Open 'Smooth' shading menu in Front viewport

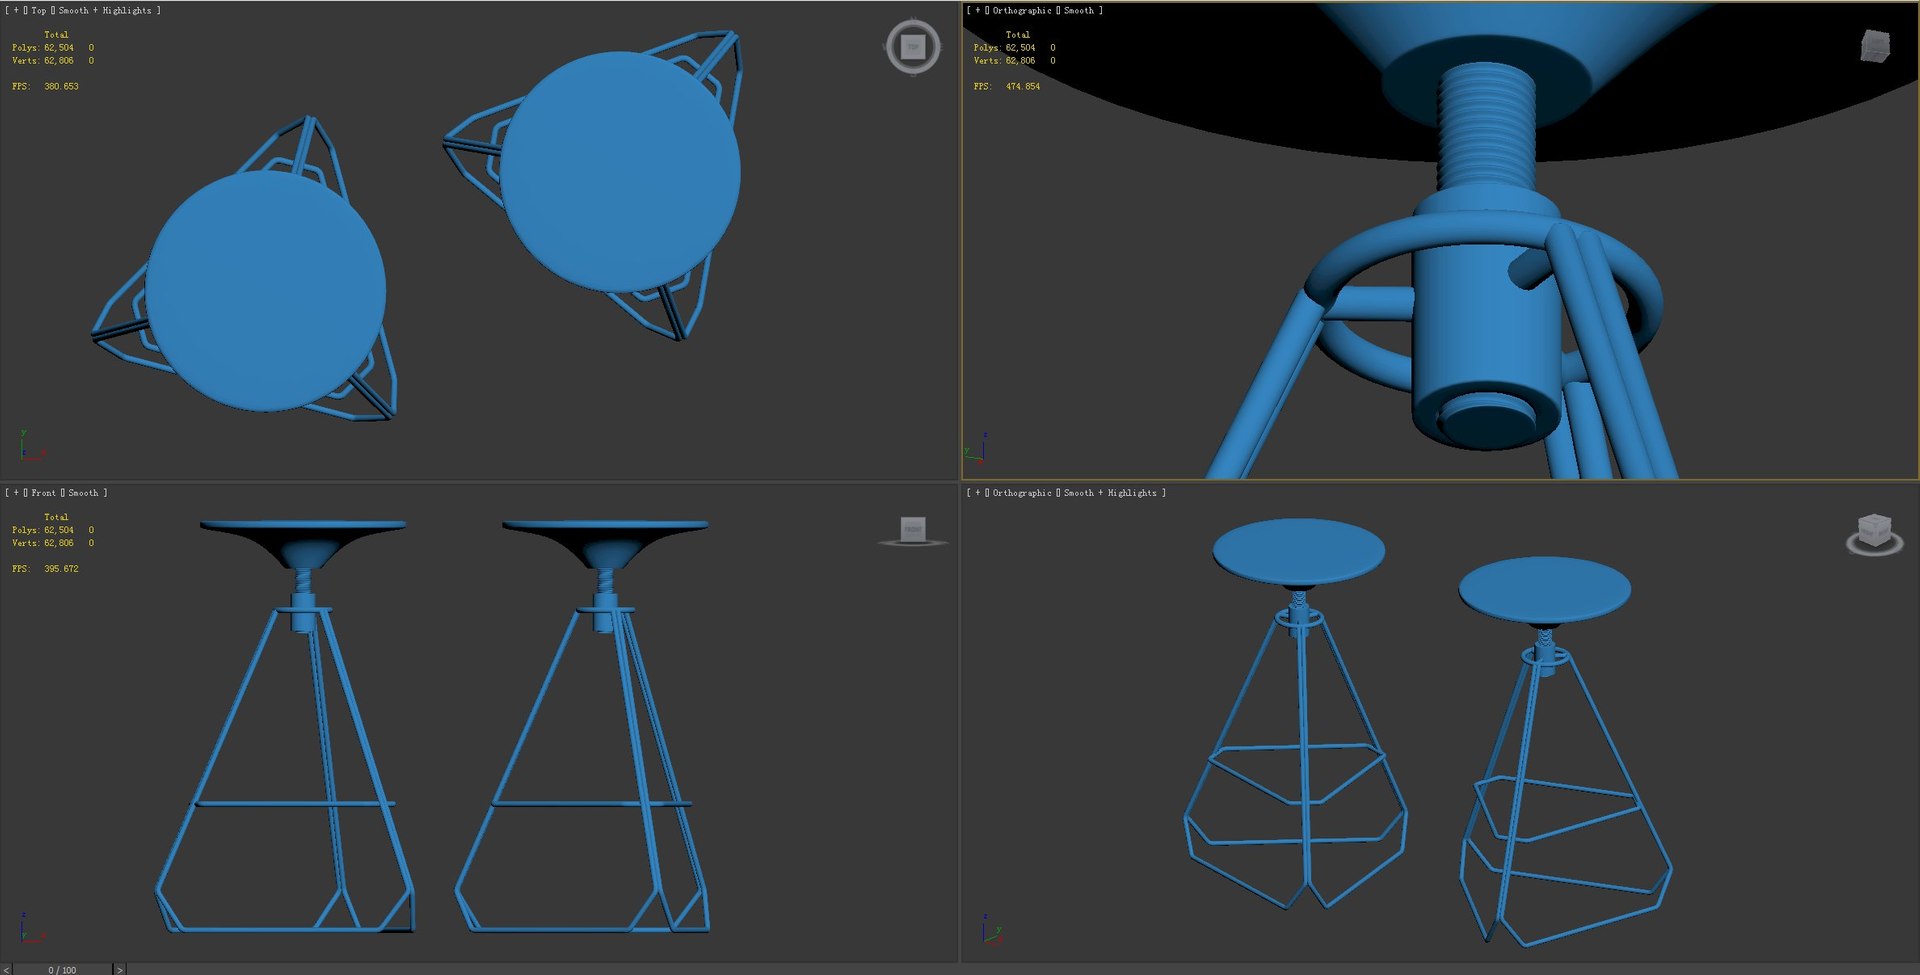[x=83, y=493]
